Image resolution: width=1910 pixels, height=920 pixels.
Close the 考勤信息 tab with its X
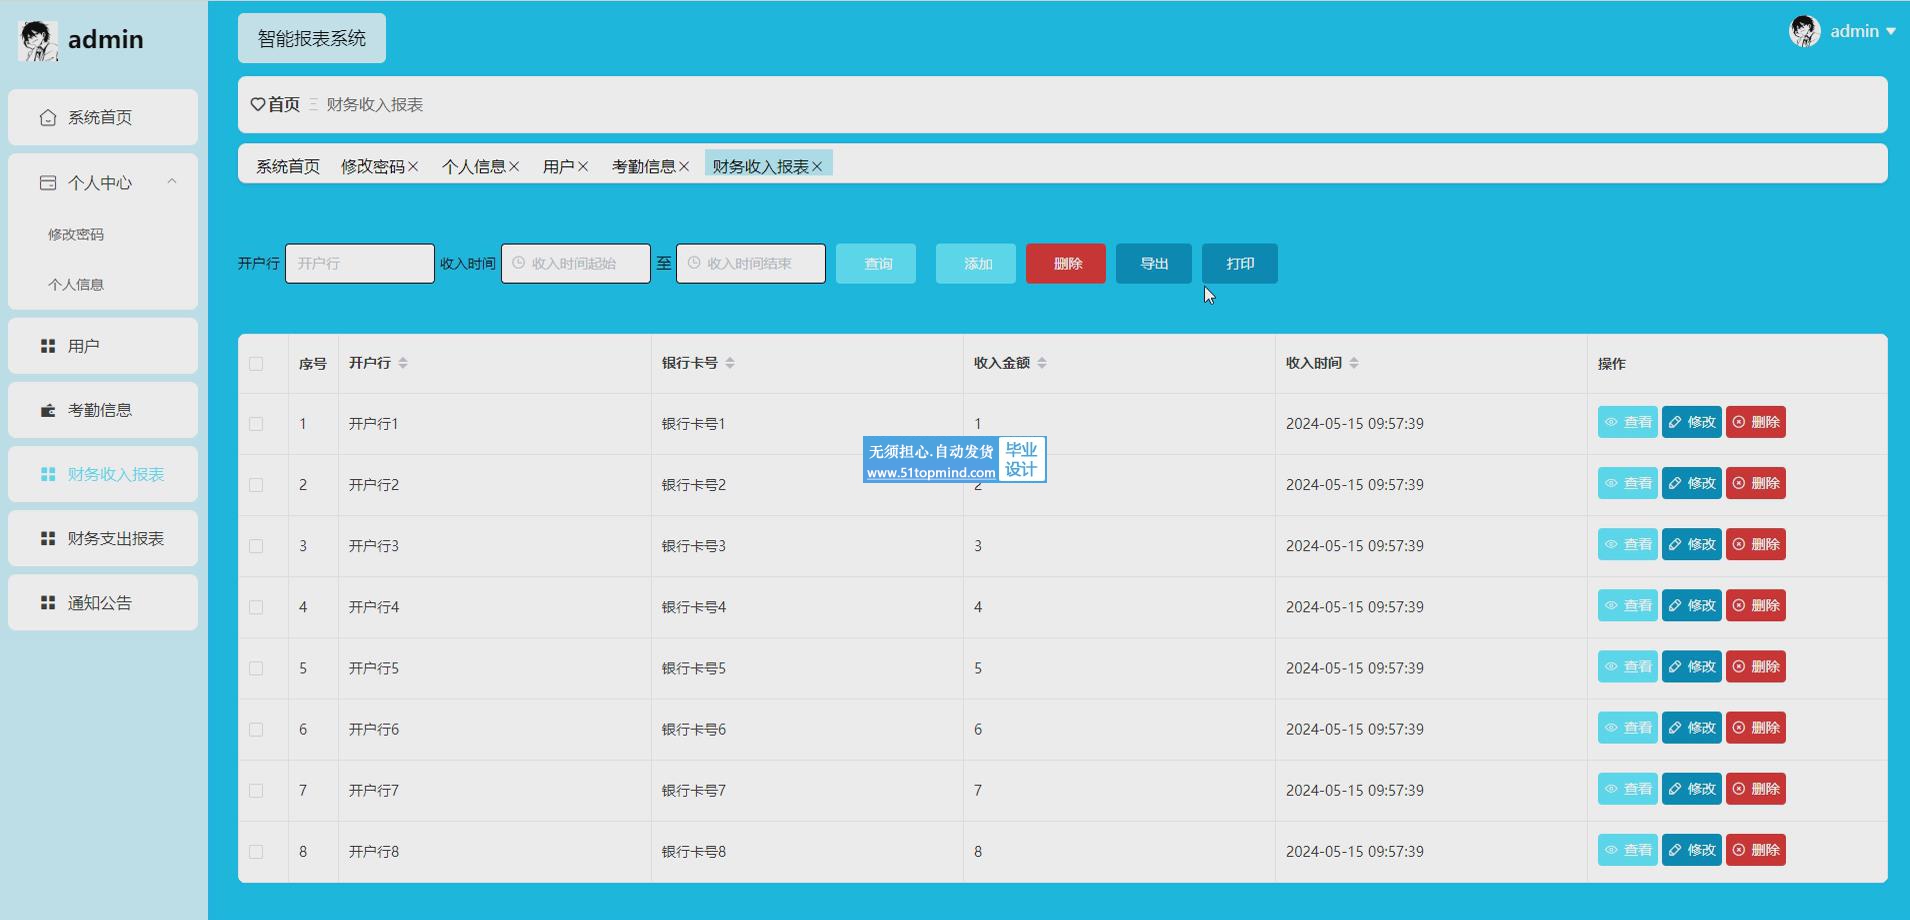684,167
